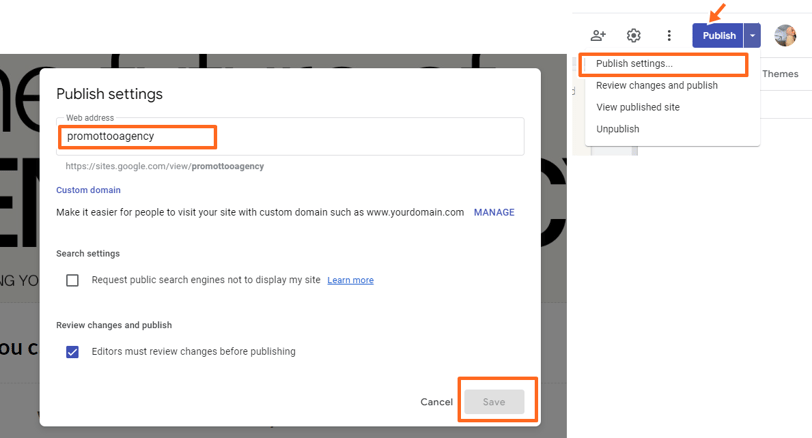Switch to the Themes tab
This screenshot has width=812, height=438.
click(780, 74)
